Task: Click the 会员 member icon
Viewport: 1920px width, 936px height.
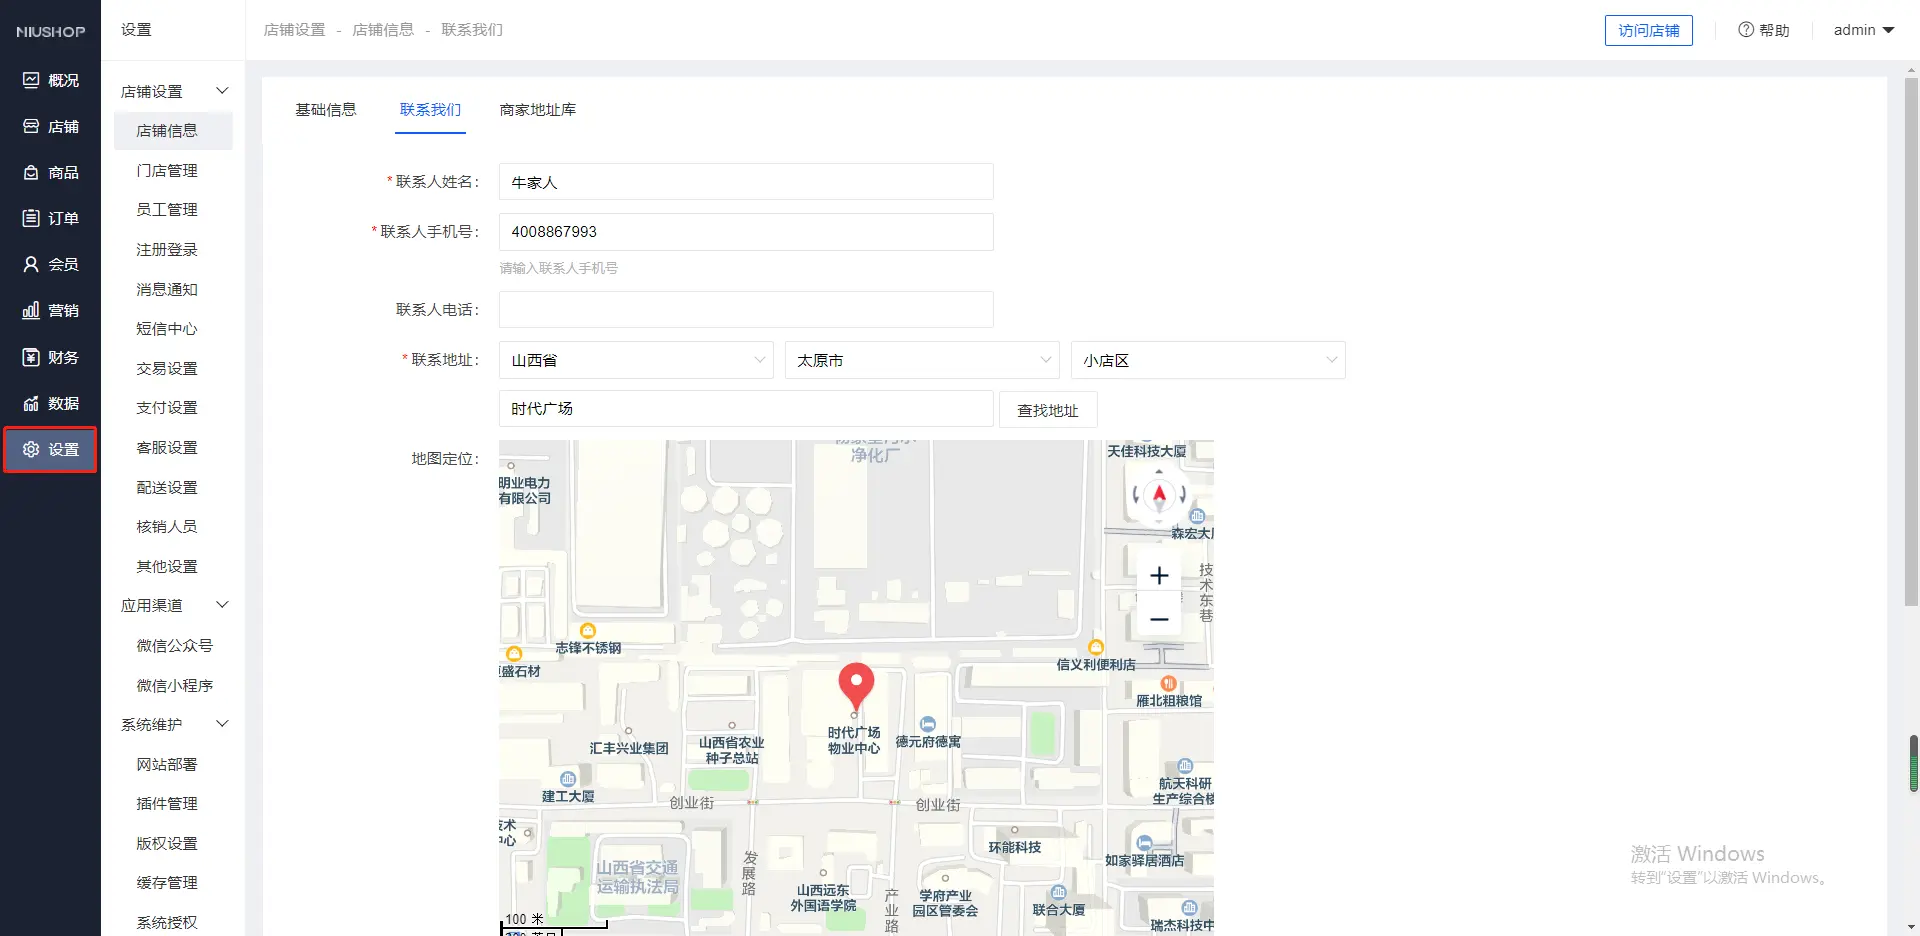Action: coord(31,264)
